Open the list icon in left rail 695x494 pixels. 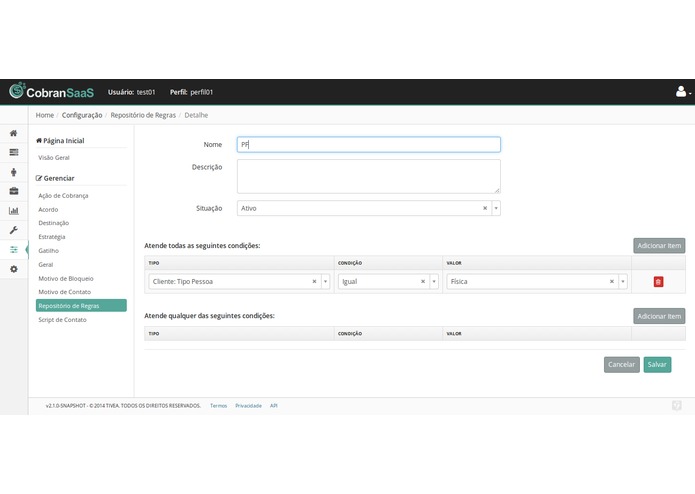coord(14,152)
